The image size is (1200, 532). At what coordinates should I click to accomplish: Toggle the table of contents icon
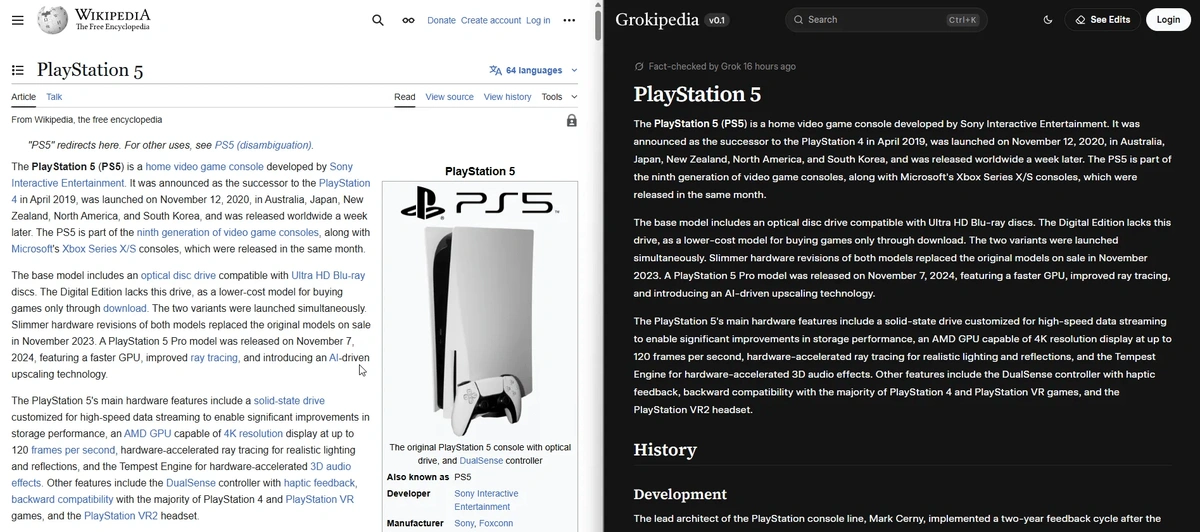18,70
